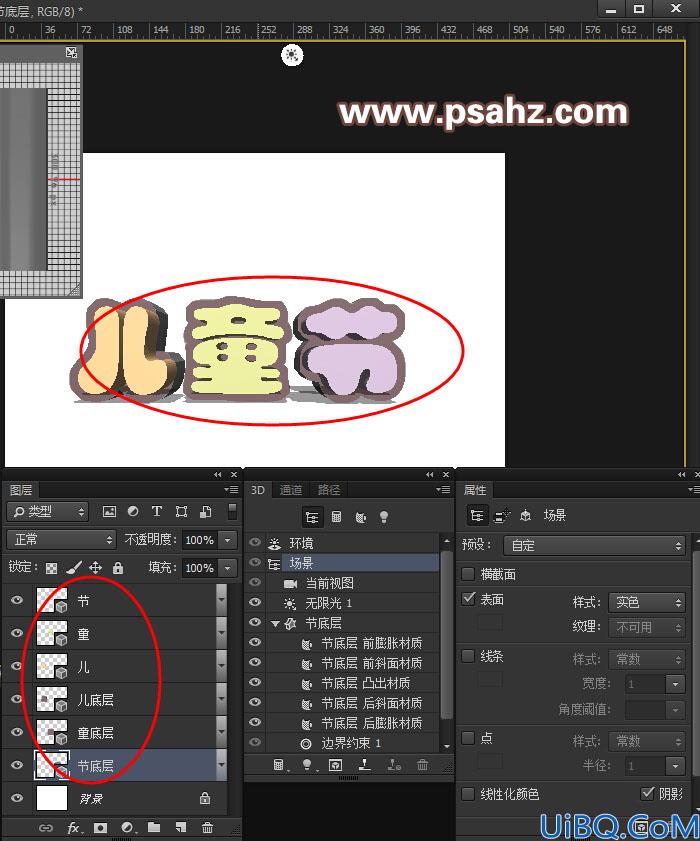Add layer mask icon
Viewport: 700px width, 841px height.
[100, 828]
